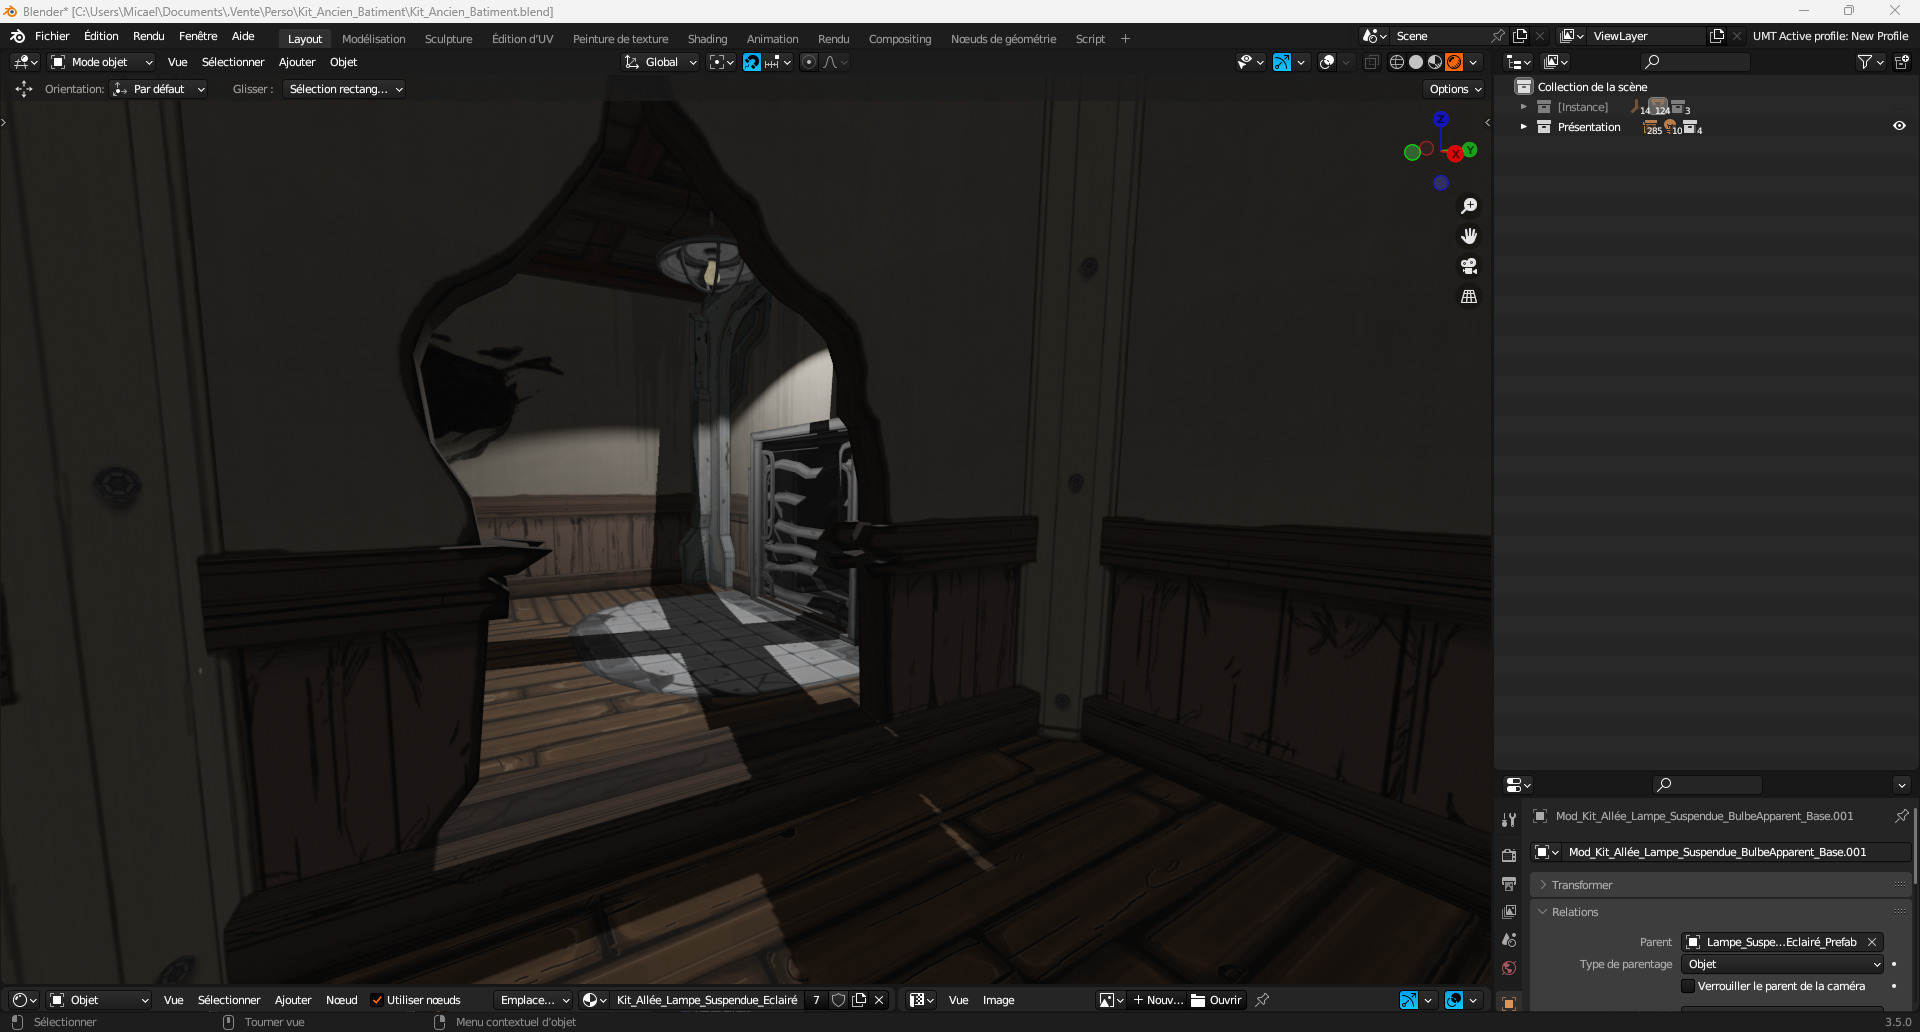Open the Nœud menu in the node editor
Screen dimensions: 1920x1032
click(x=341, y=1000)
